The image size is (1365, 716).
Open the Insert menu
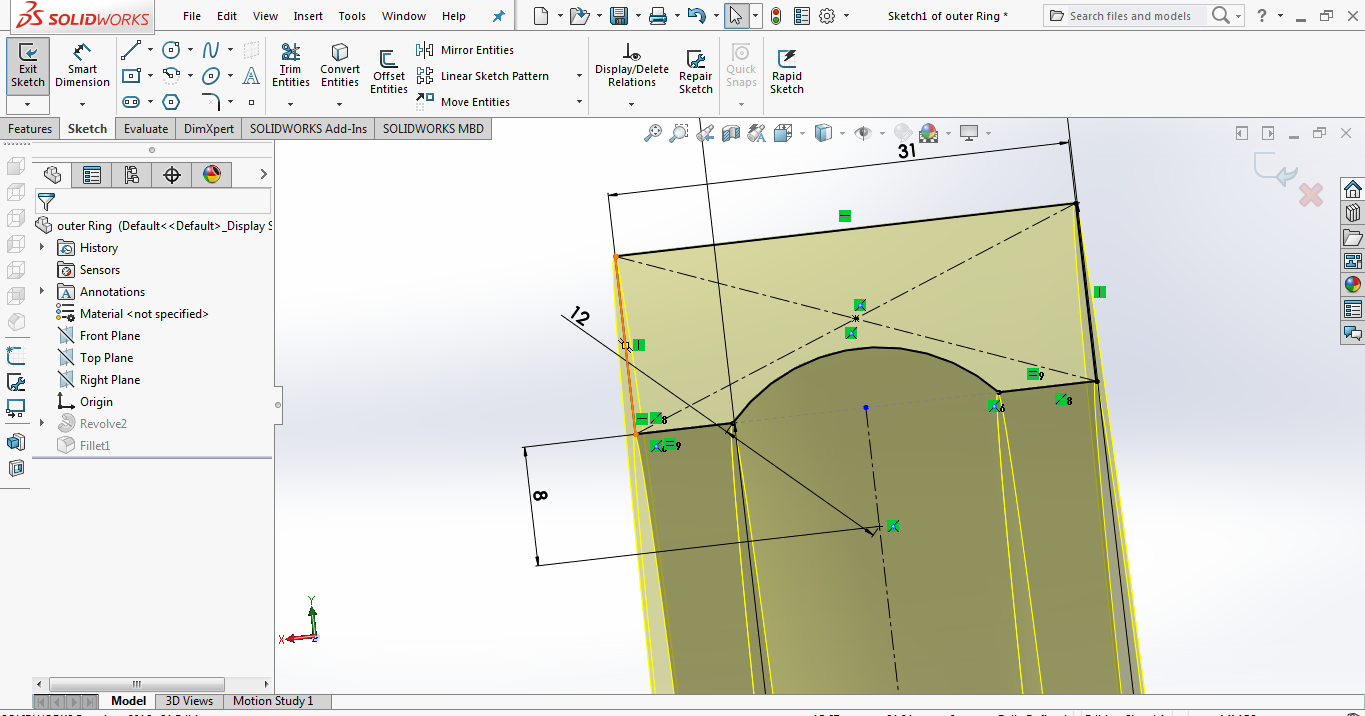coord(308,16)
